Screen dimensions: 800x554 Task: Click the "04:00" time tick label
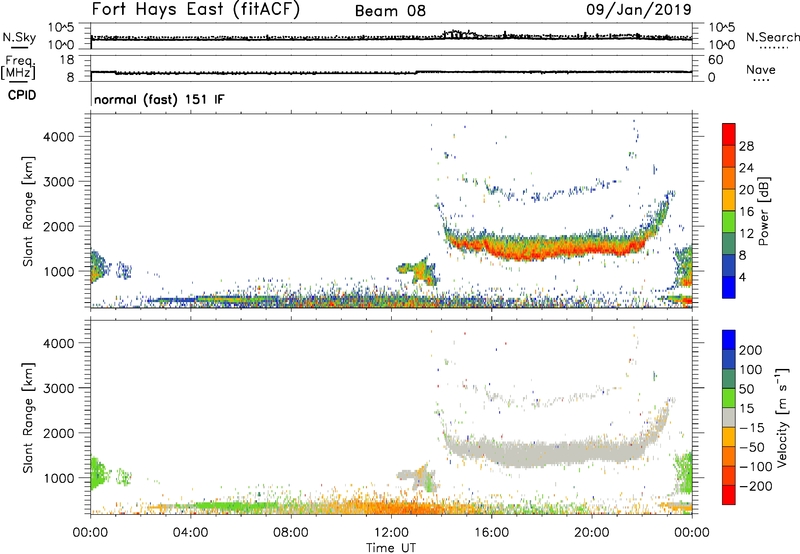tap(190, 533)
